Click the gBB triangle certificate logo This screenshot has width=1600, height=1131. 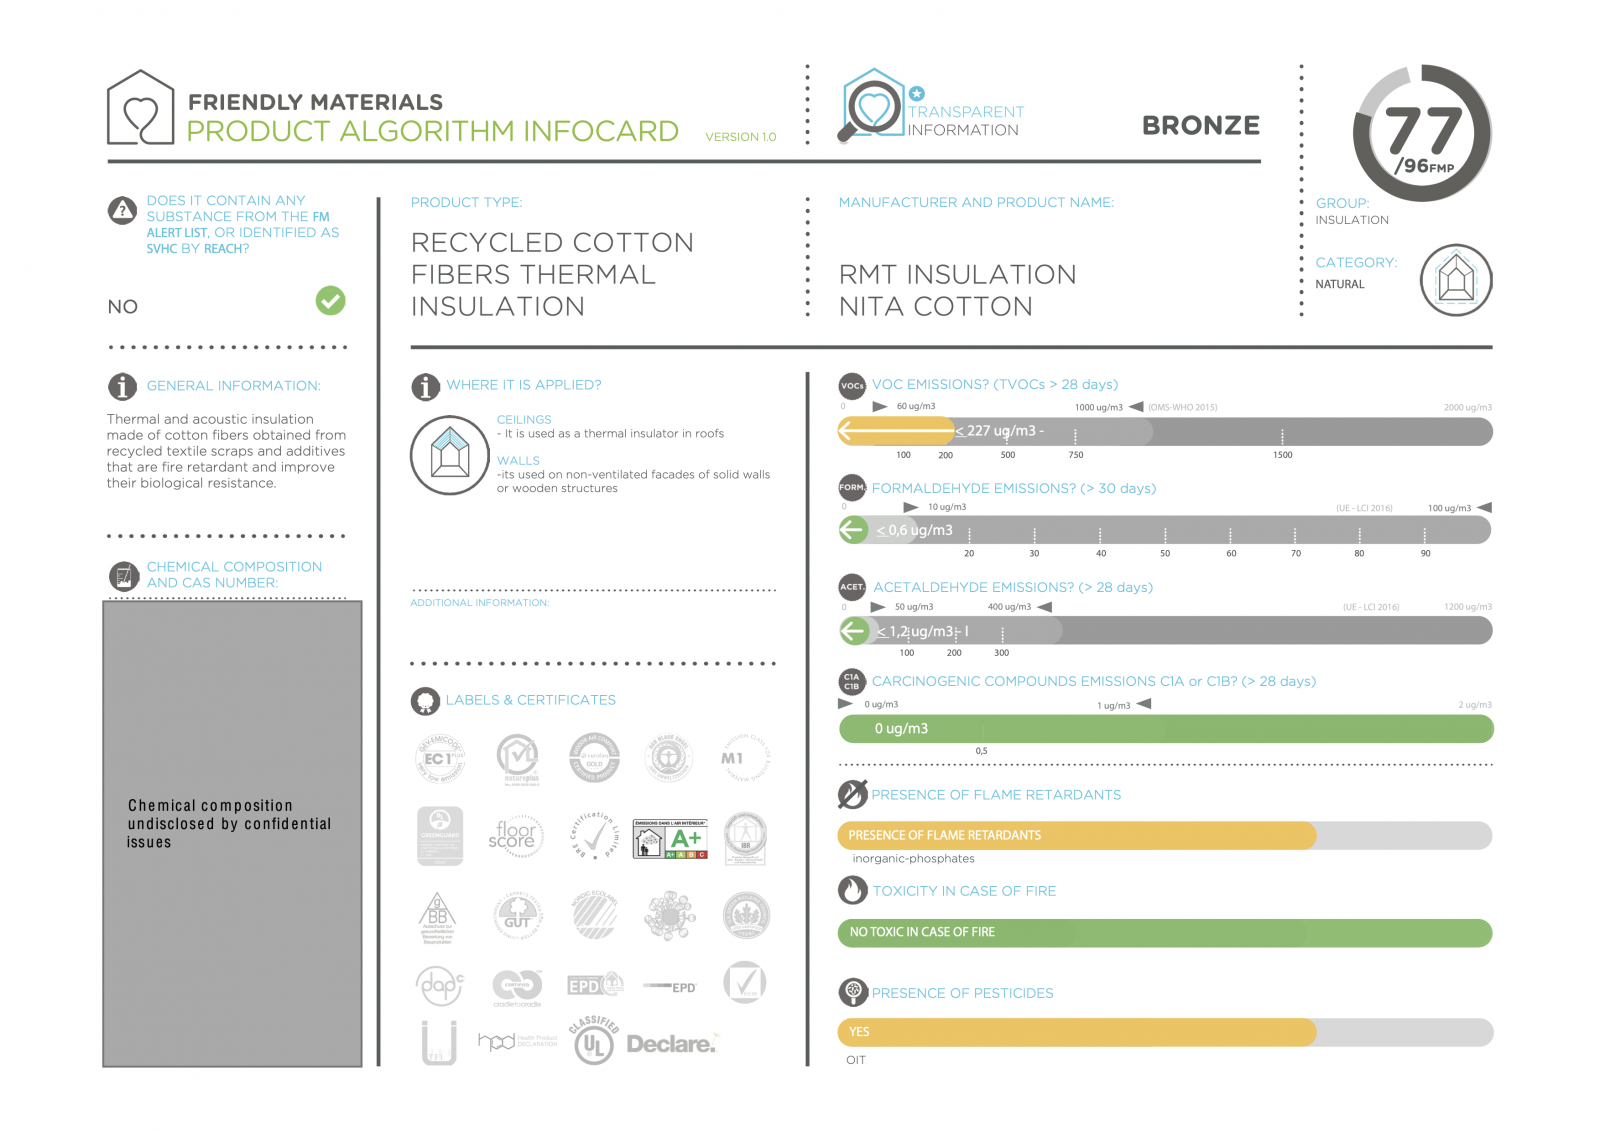(x=438, y=917)
